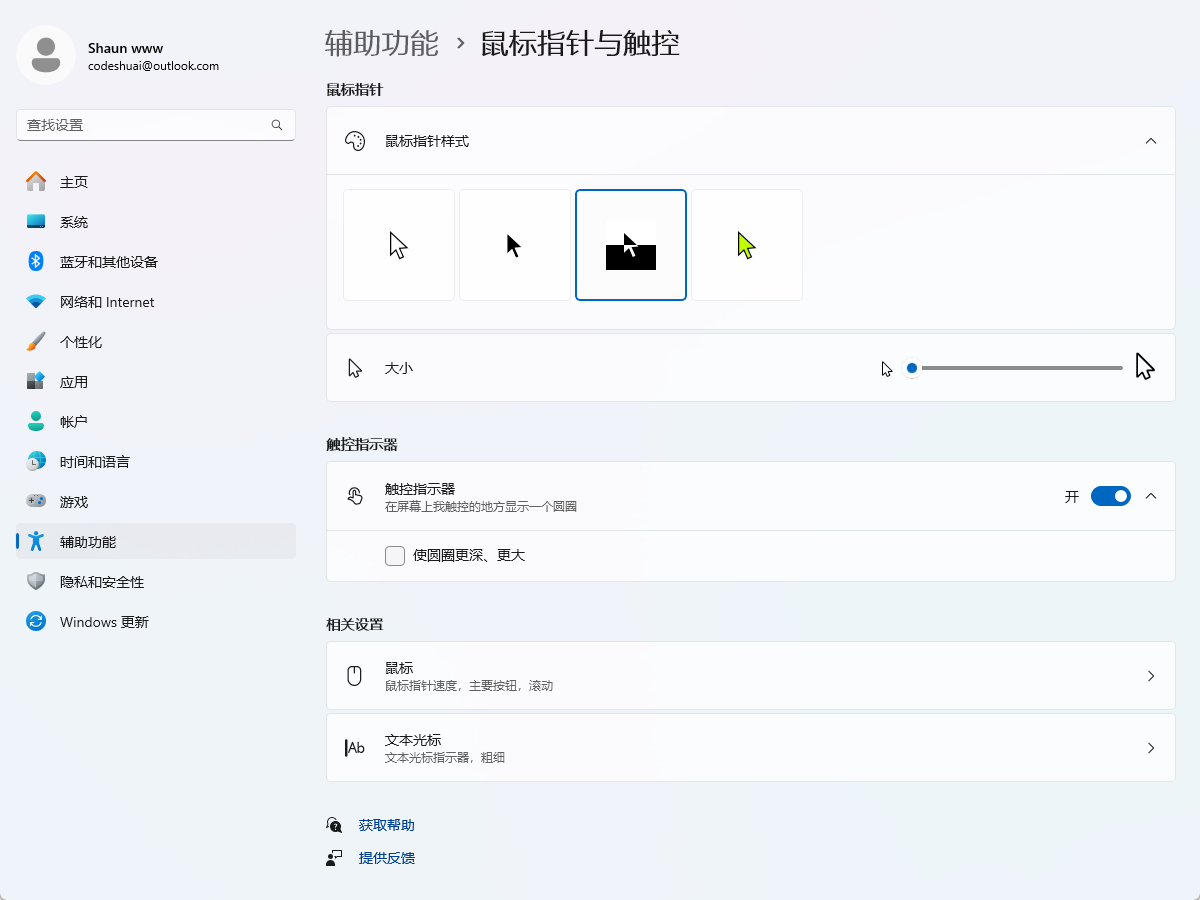Select the black mouse pointer style
Image resolution: width=1200 pixels, height=900 pixels.
[515, 244]
